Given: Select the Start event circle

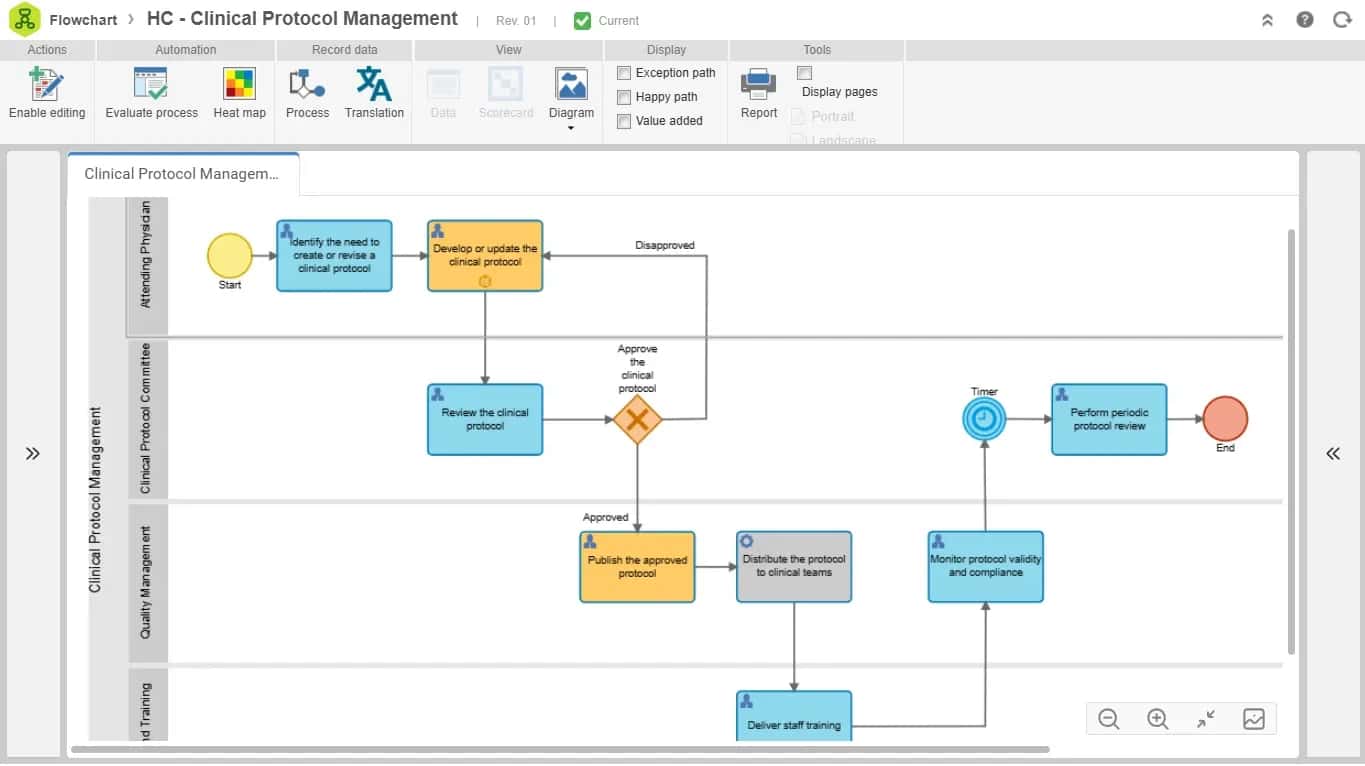Looking at the screenshot, I should [230, 256].
